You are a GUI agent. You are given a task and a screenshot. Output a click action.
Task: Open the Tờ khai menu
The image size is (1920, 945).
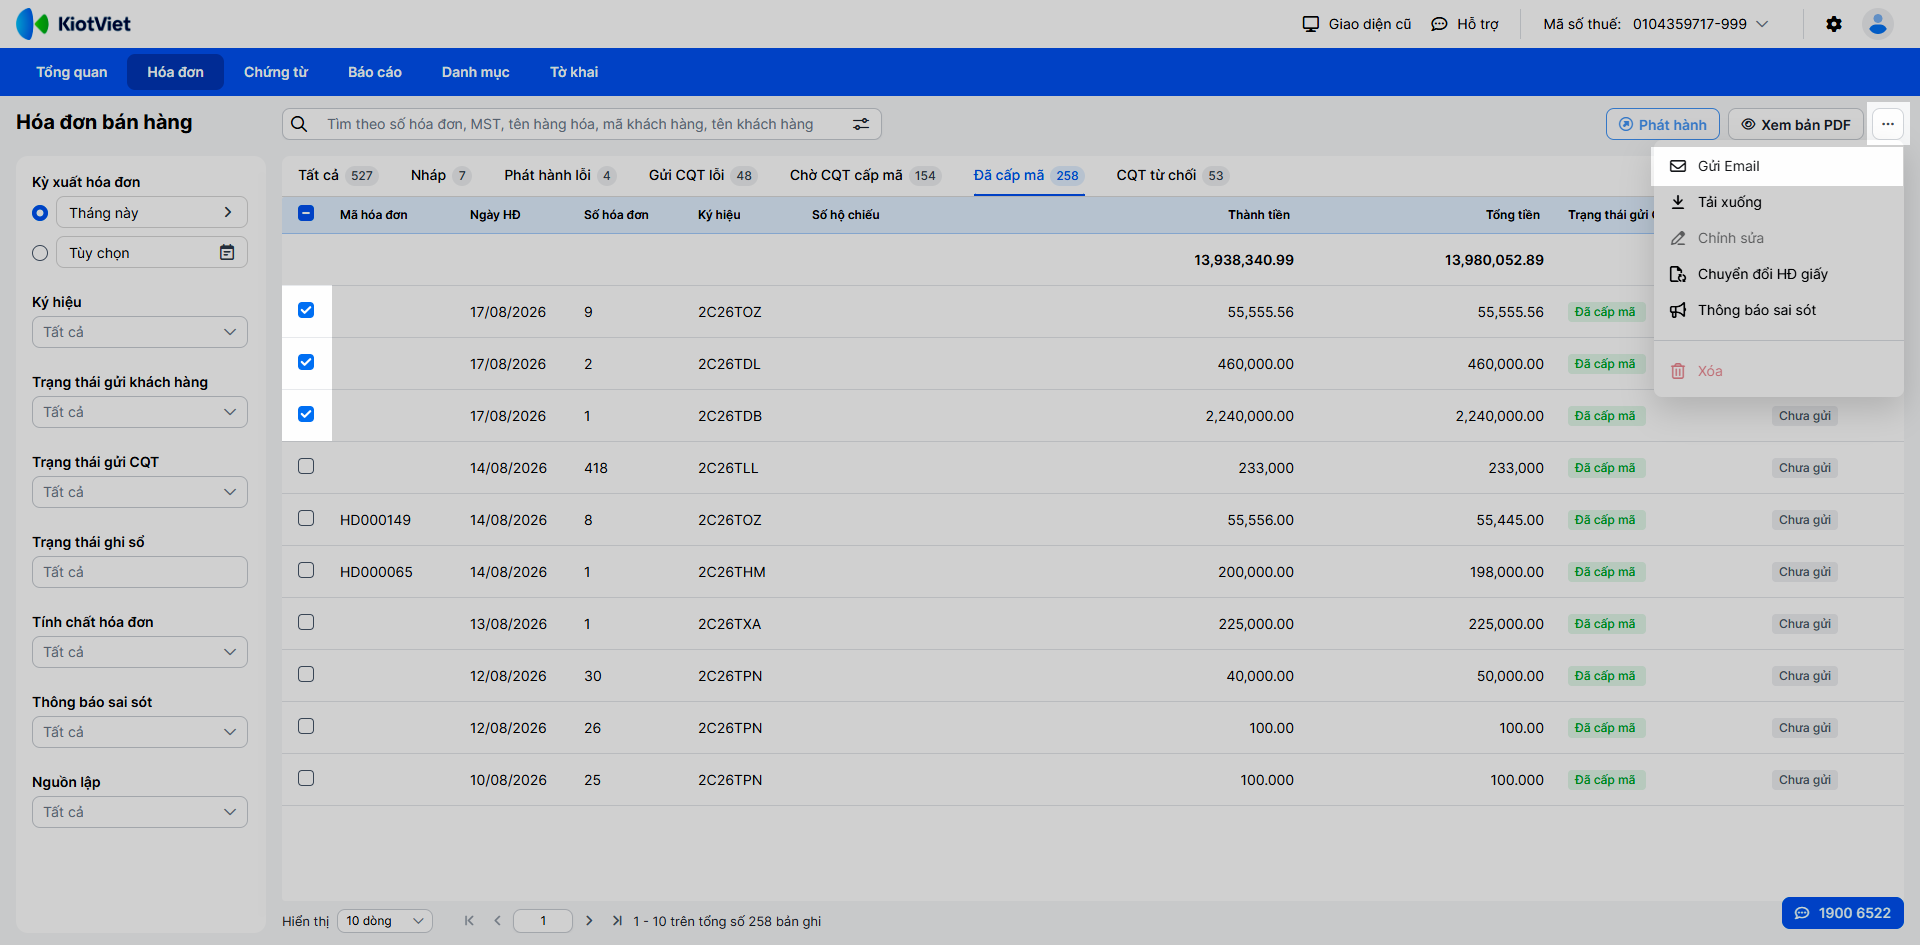tap(574, 72)
